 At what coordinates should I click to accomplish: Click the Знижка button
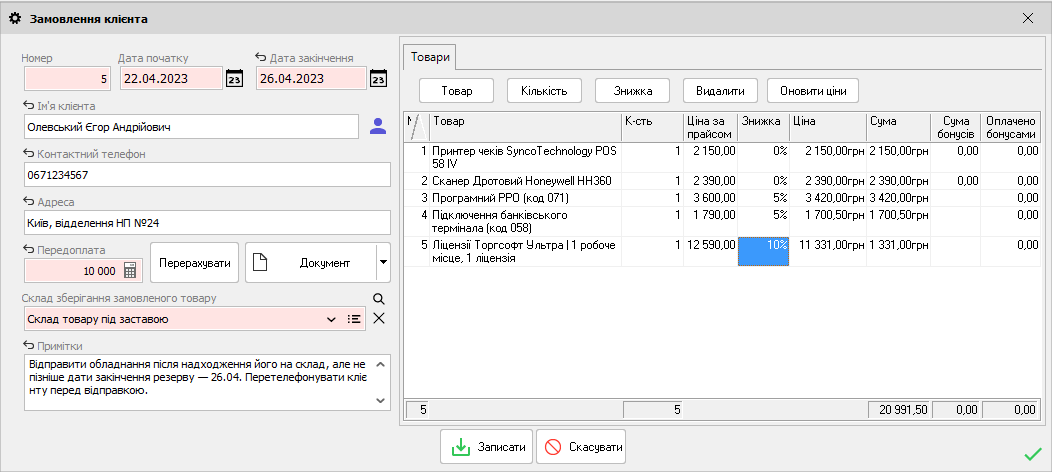point(633,91)
